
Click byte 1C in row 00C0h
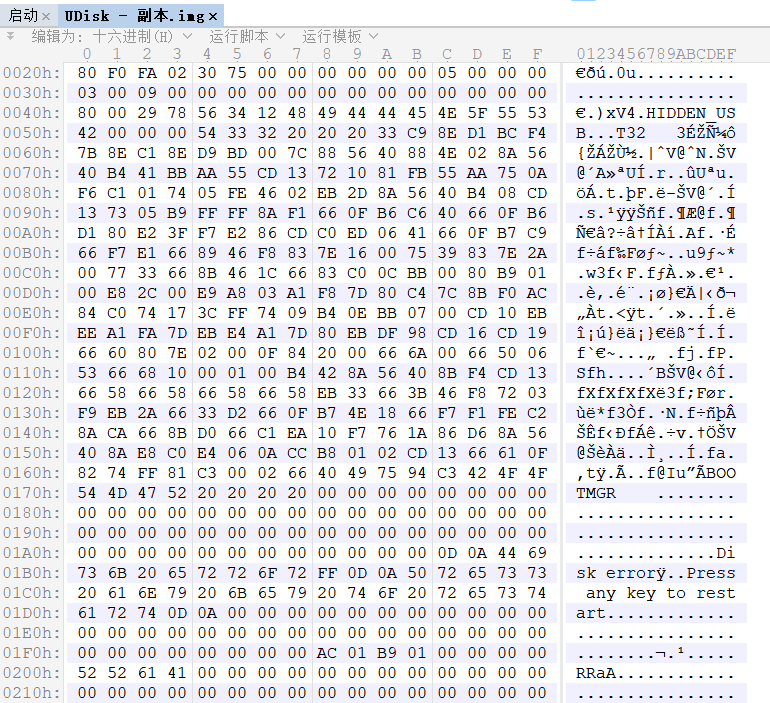(267, 273)
